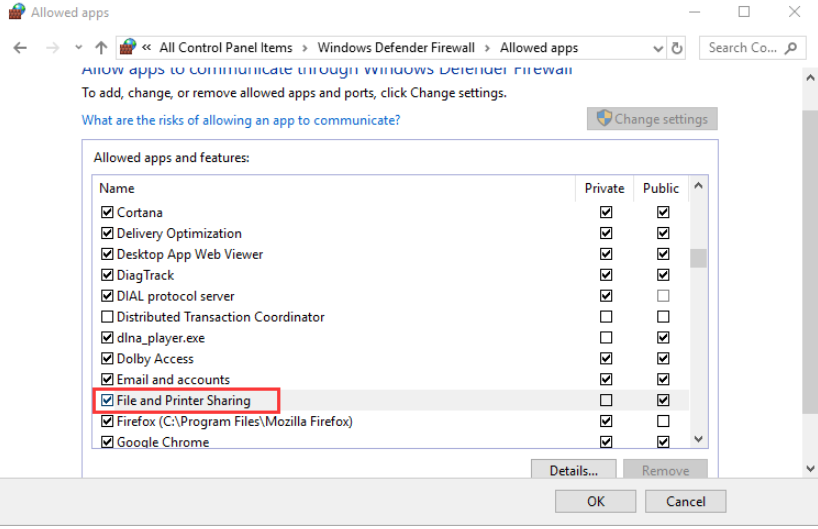
Task: Uncheck the DiagTrack name checkbox
Action: pos(107,275)
